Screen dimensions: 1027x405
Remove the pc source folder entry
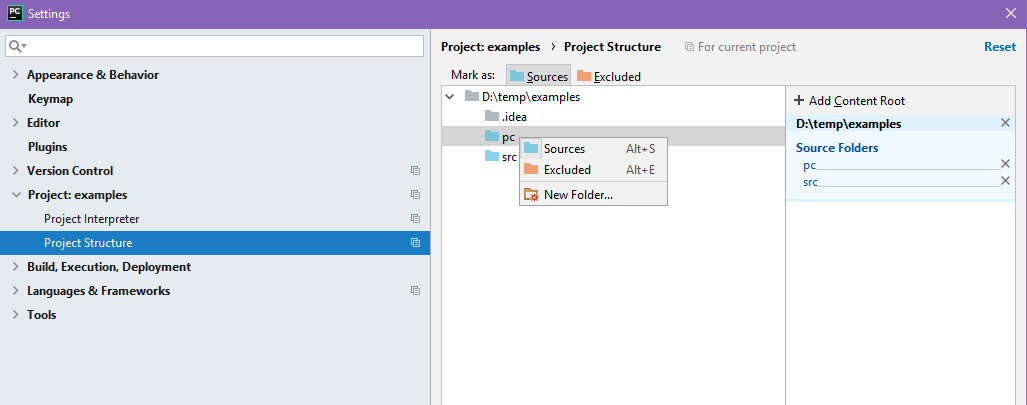click(x=1005, y=164)
